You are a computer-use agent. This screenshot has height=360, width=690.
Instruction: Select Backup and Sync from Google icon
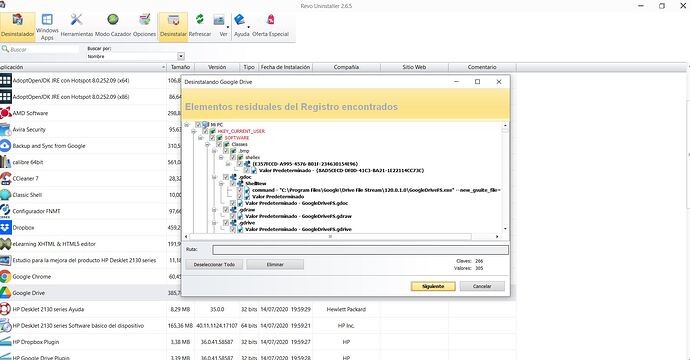[5, 146]
